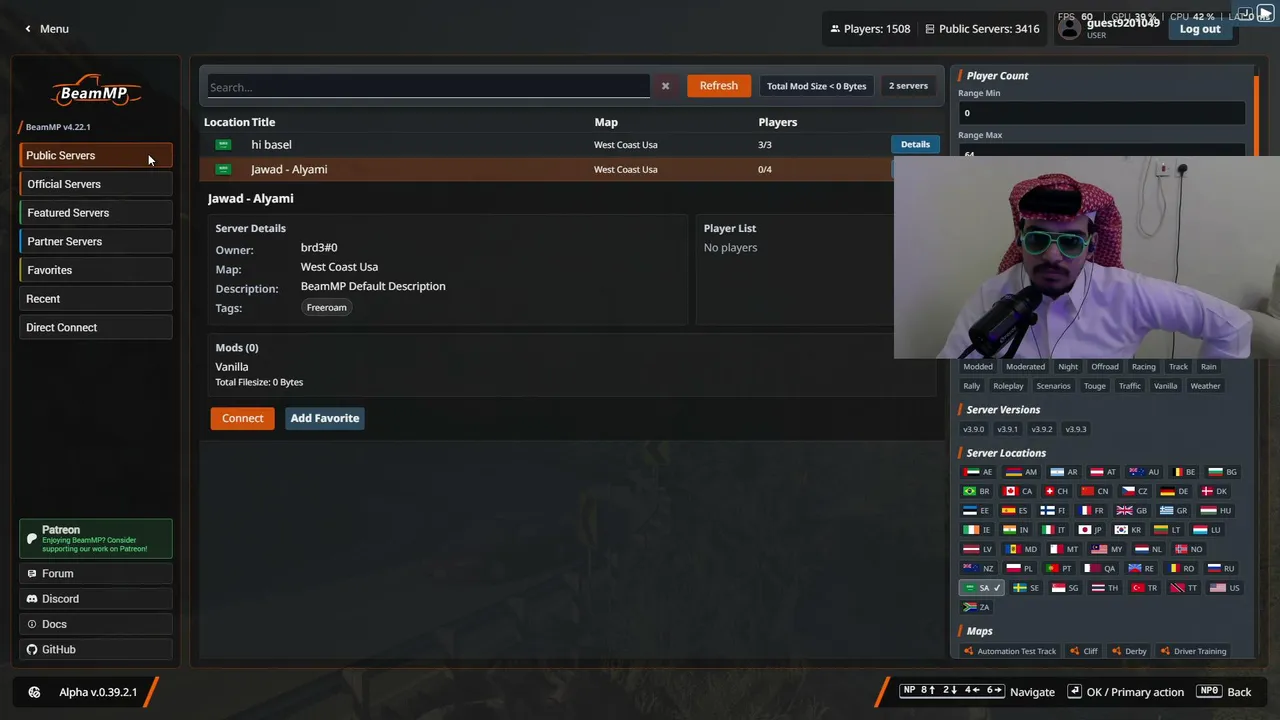Click the Connect button
This screenshot has width=1280, height=720.
pyautogui.click(x=243, y=418)
